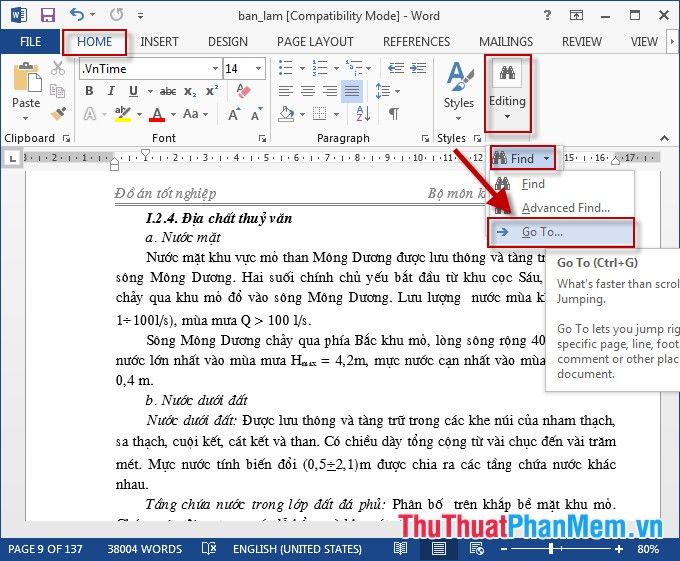This screenshot has width=680, height=561.
Task: Click the zoom in plus button
Action: click(619, 549)
